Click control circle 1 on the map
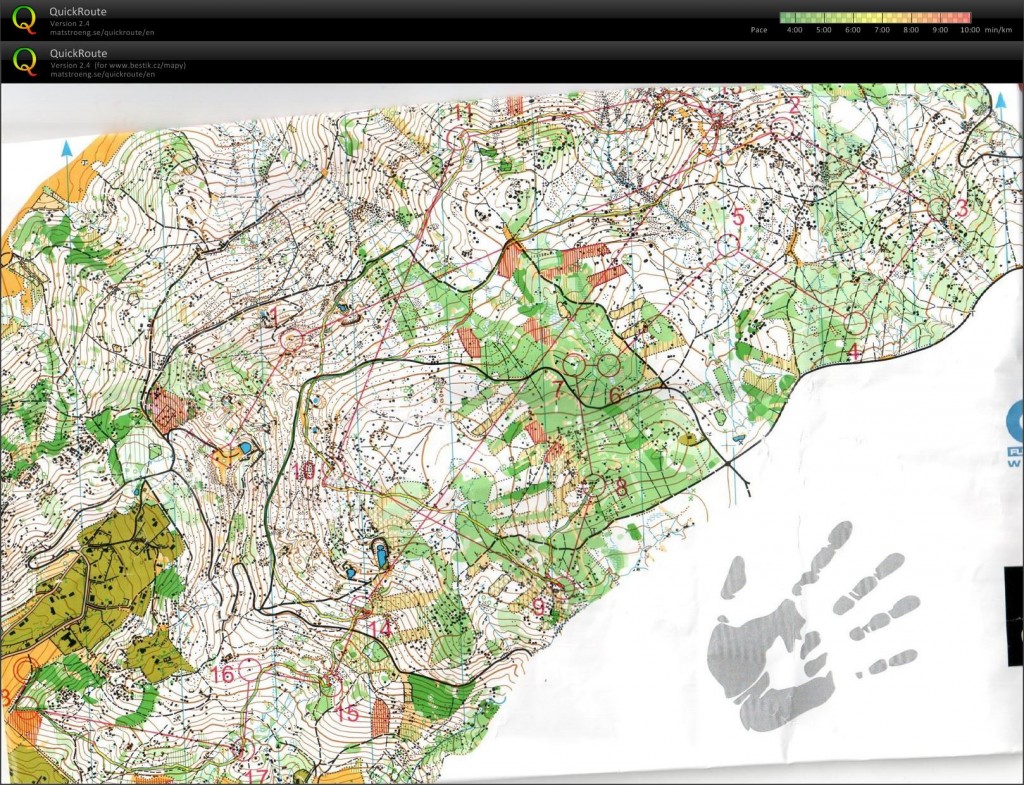The height and width of the screenshot is (785, 1024). (291, 341)
